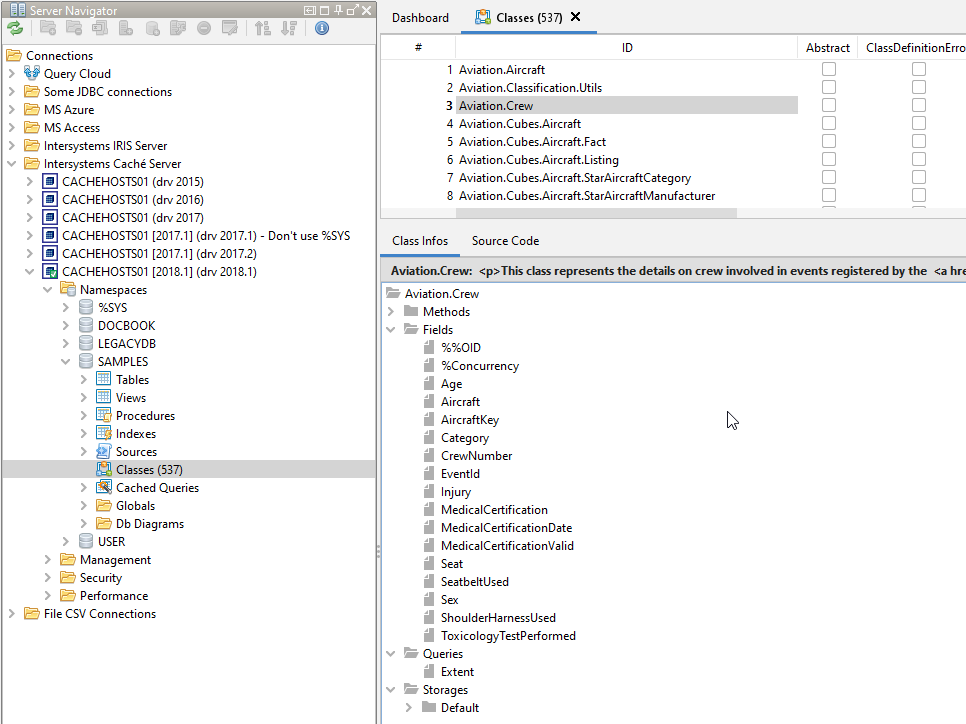The height and width of the screenshot is (724, 966).
Task: Click the ID column header
Action: click(627, 48)
